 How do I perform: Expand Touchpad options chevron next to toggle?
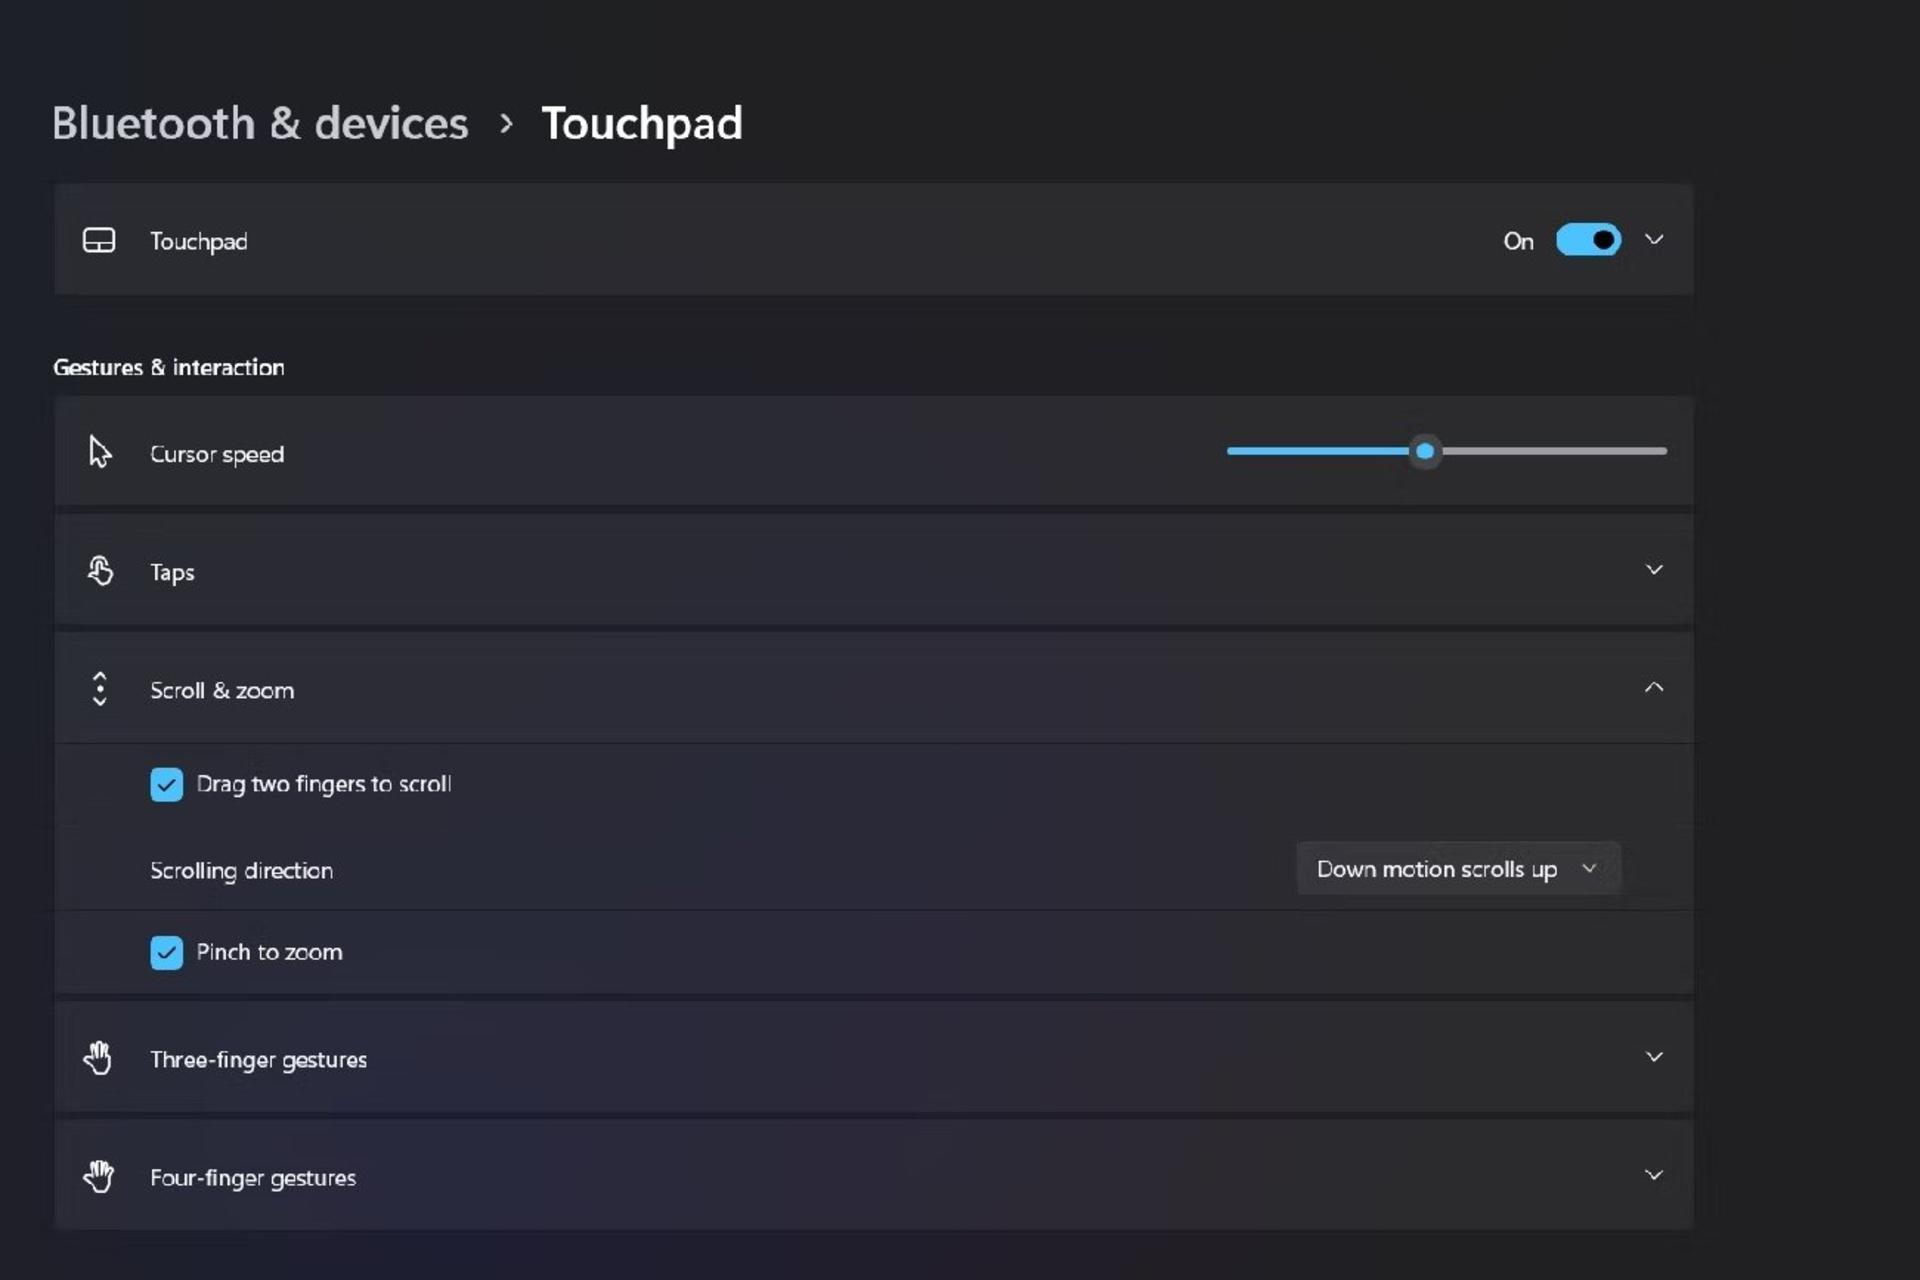(1654, 240)
